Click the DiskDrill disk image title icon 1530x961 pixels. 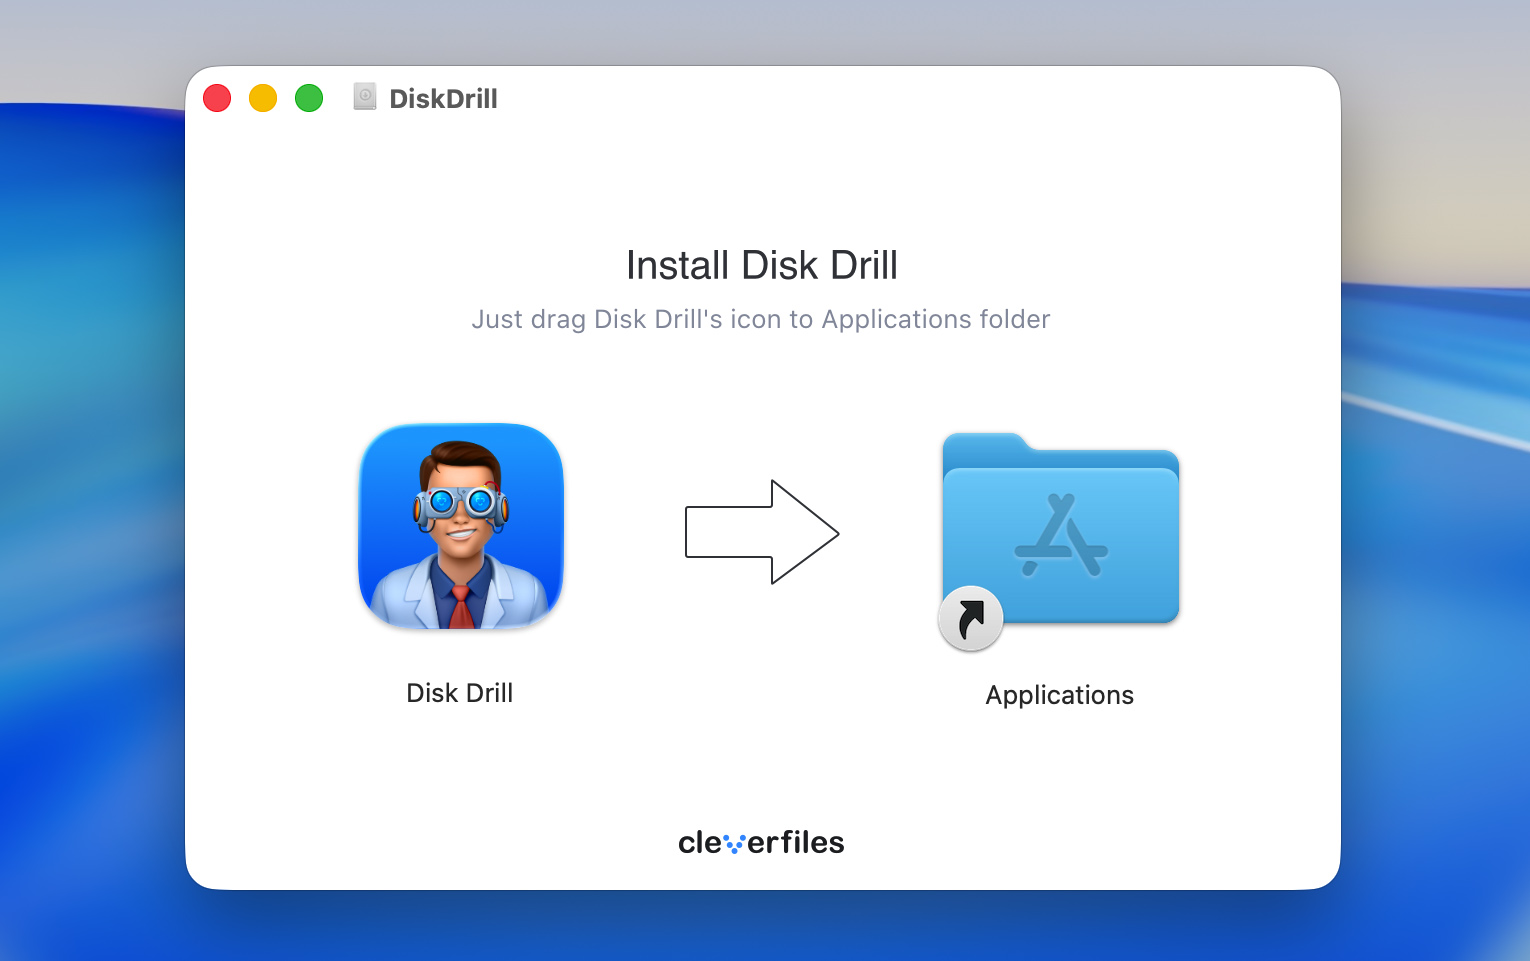pyautogui.click(x=365, y=97)
